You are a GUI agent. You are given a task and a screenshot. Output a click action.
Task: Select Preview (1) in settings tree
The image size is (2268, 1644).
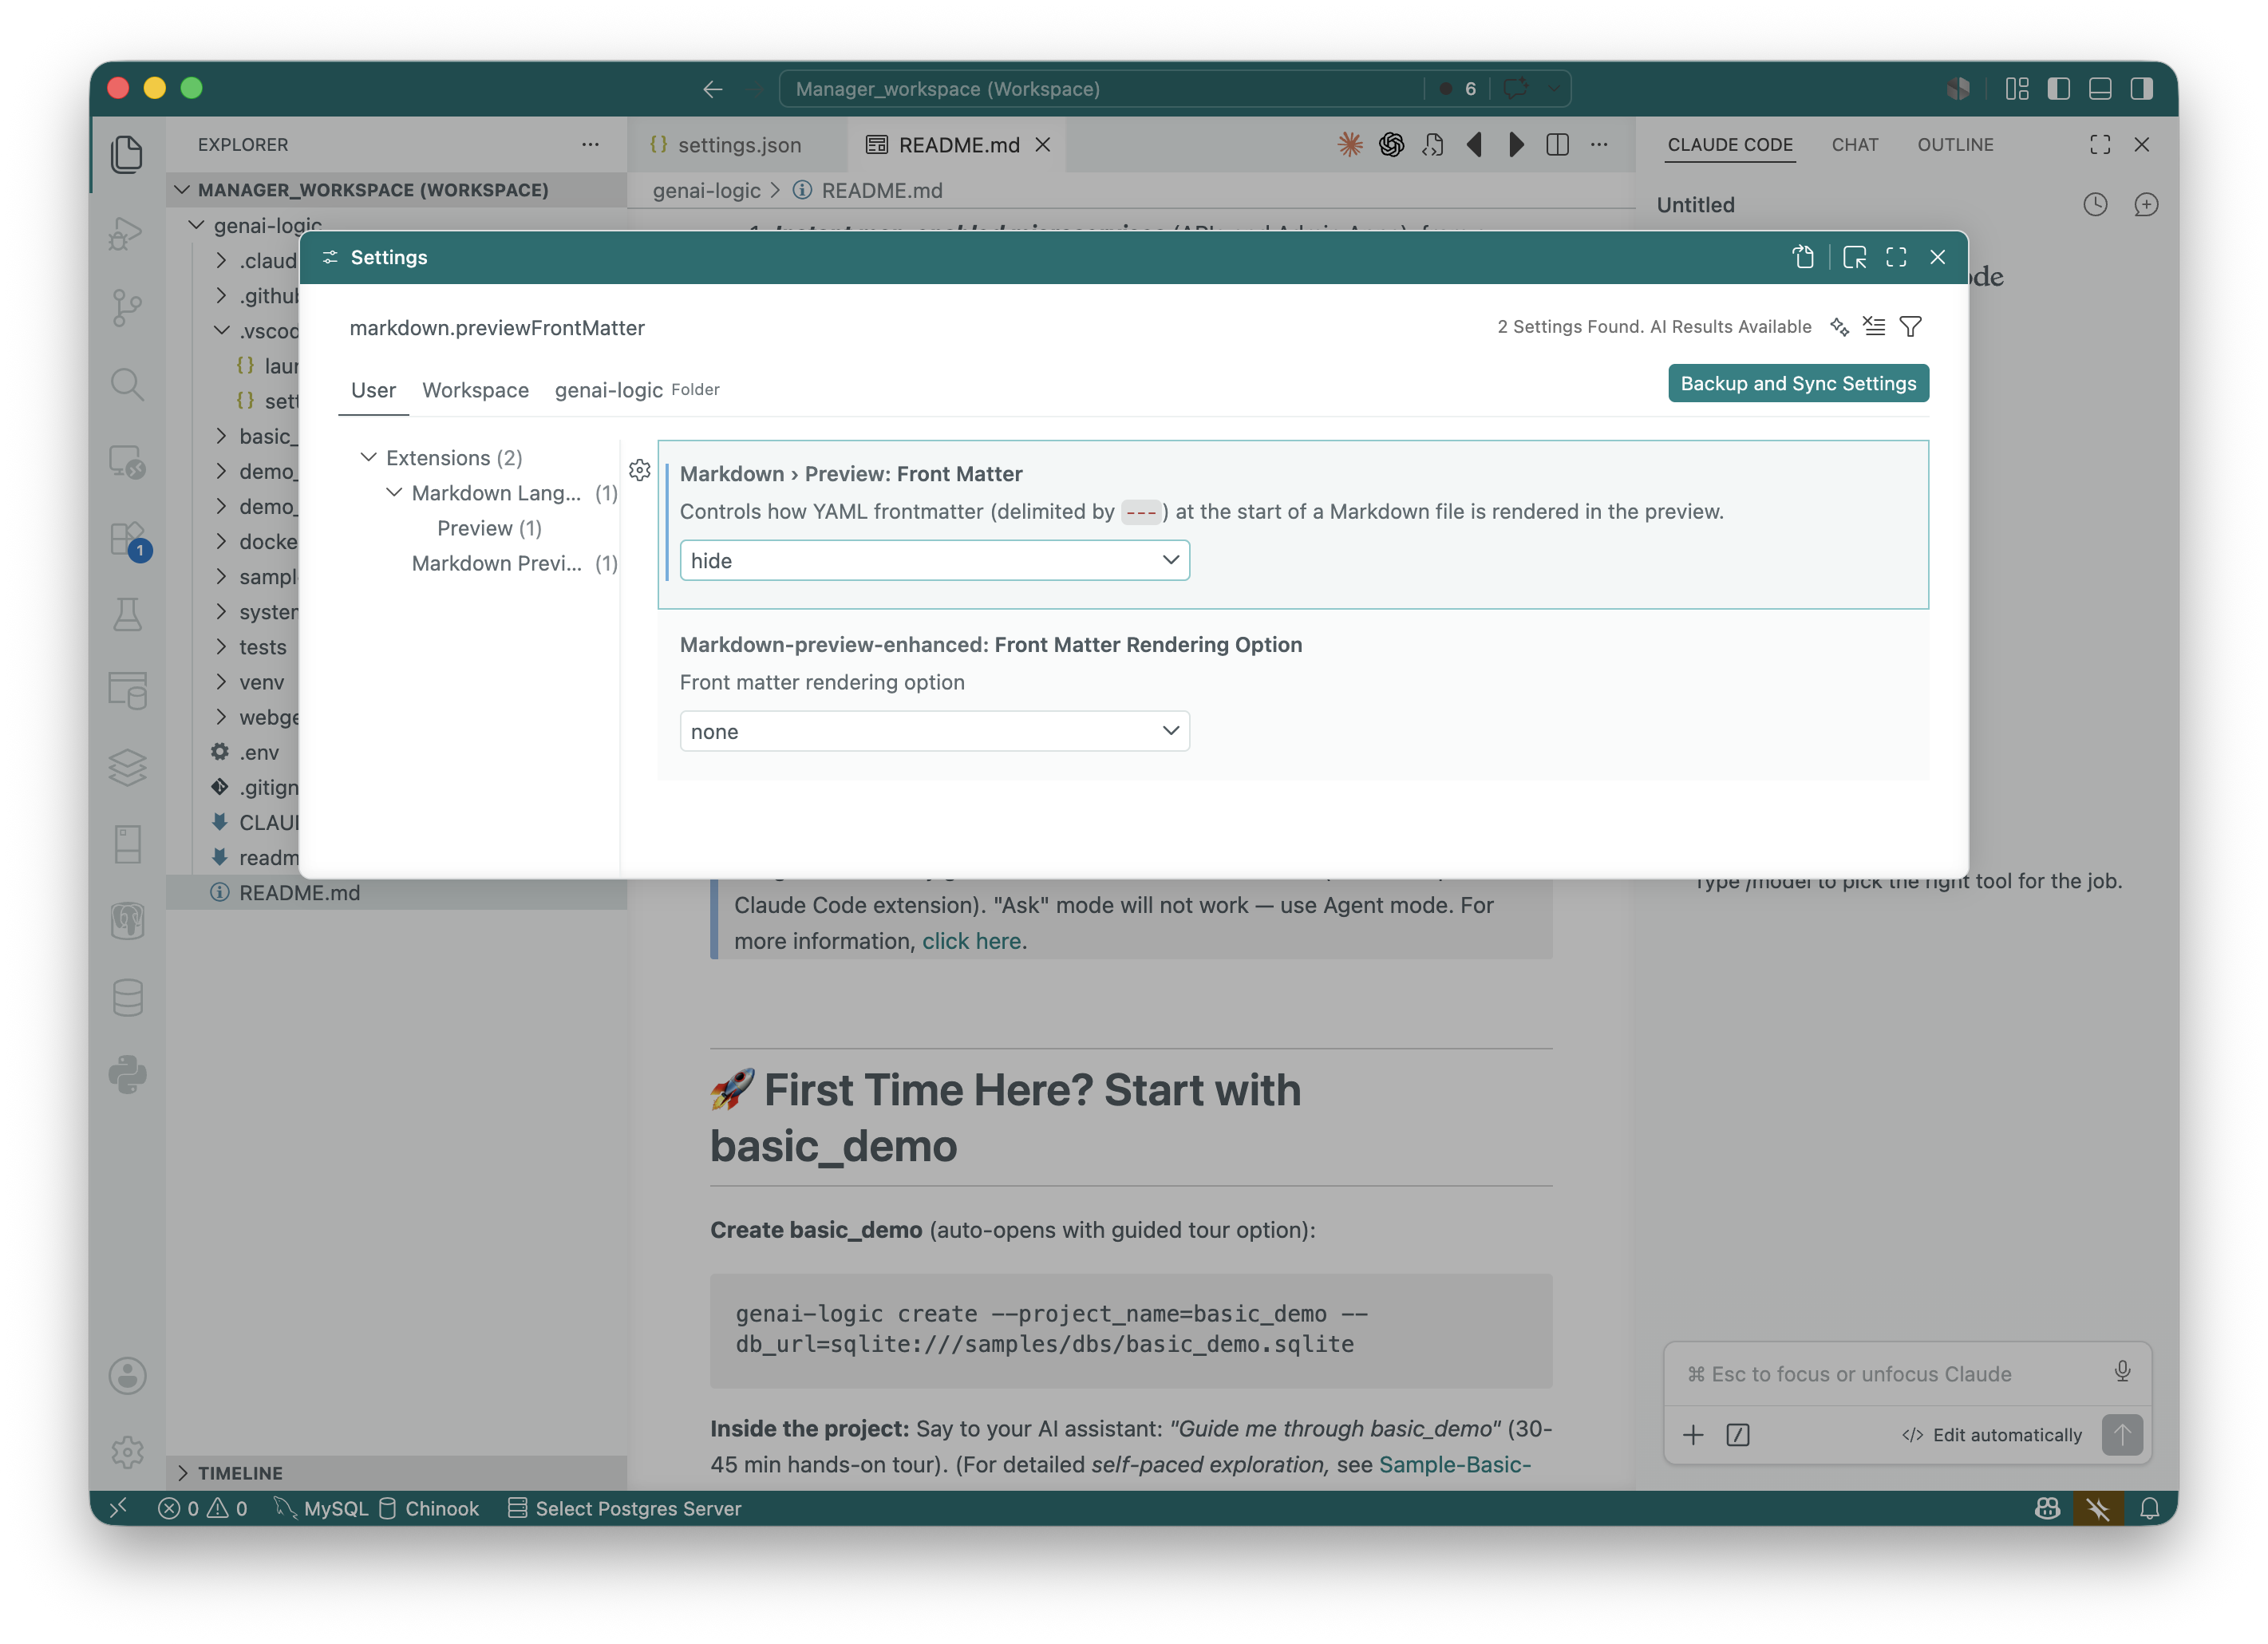coord(489,528)
